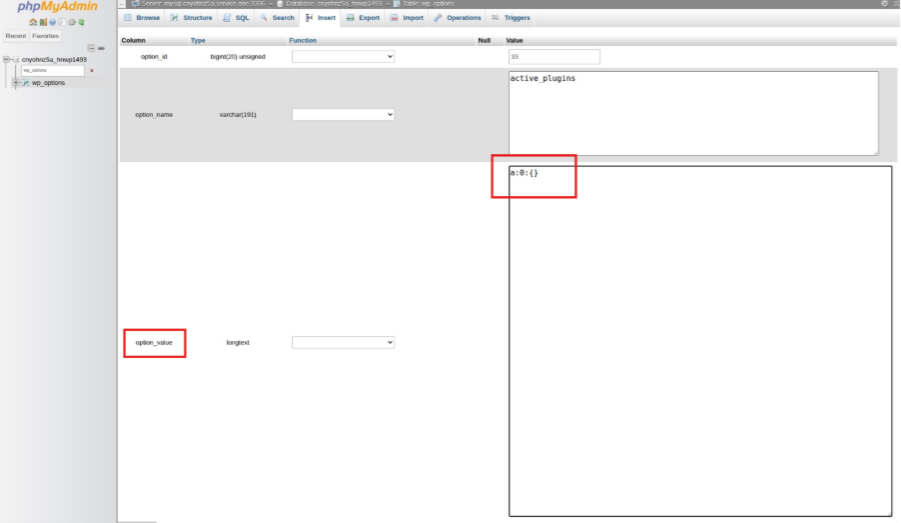Click the Operations wrench icon

[x=438, y=18]
